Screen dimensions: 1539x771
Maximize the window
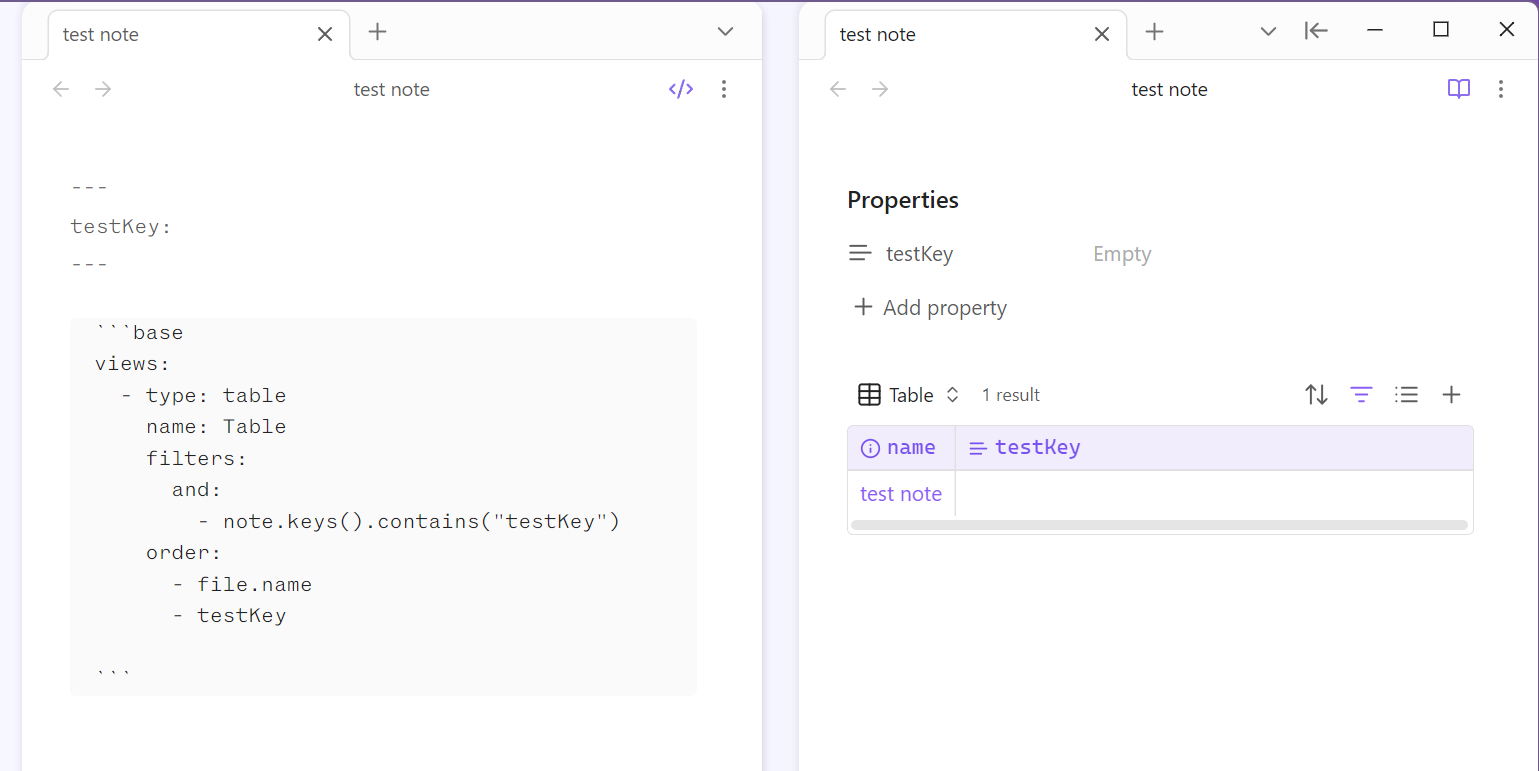pyautogui.click(x=1441, y=30)
